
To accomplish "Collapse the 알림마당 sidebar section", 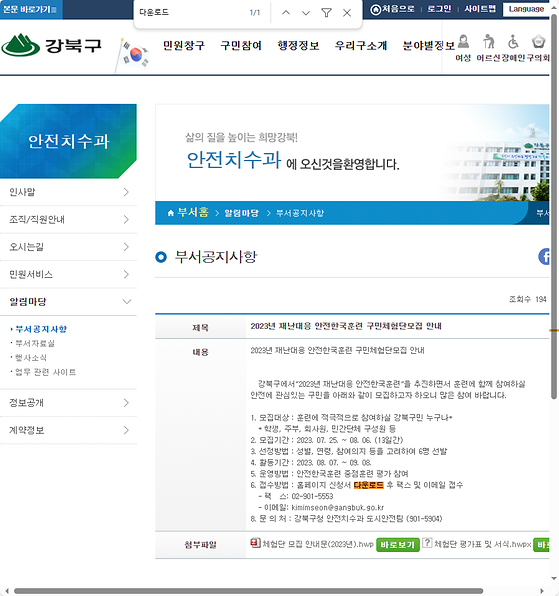I will (68, 301).
